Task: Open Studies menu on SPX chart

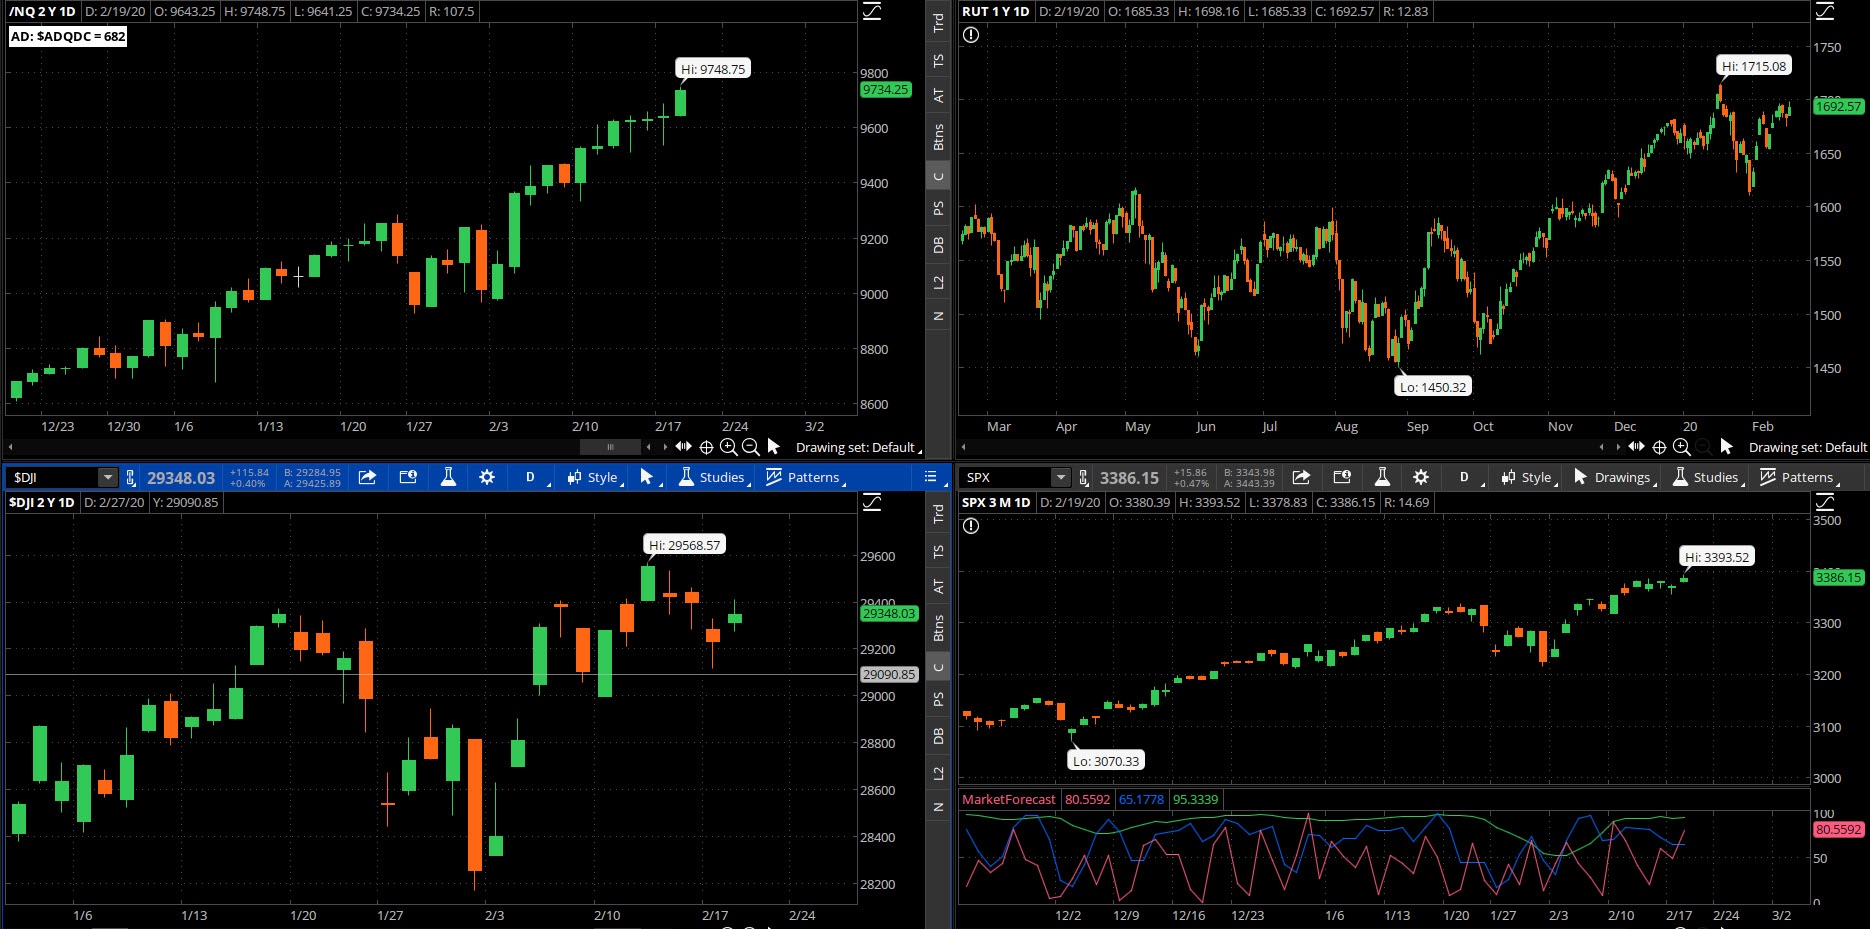Action: coord(1707,477)
